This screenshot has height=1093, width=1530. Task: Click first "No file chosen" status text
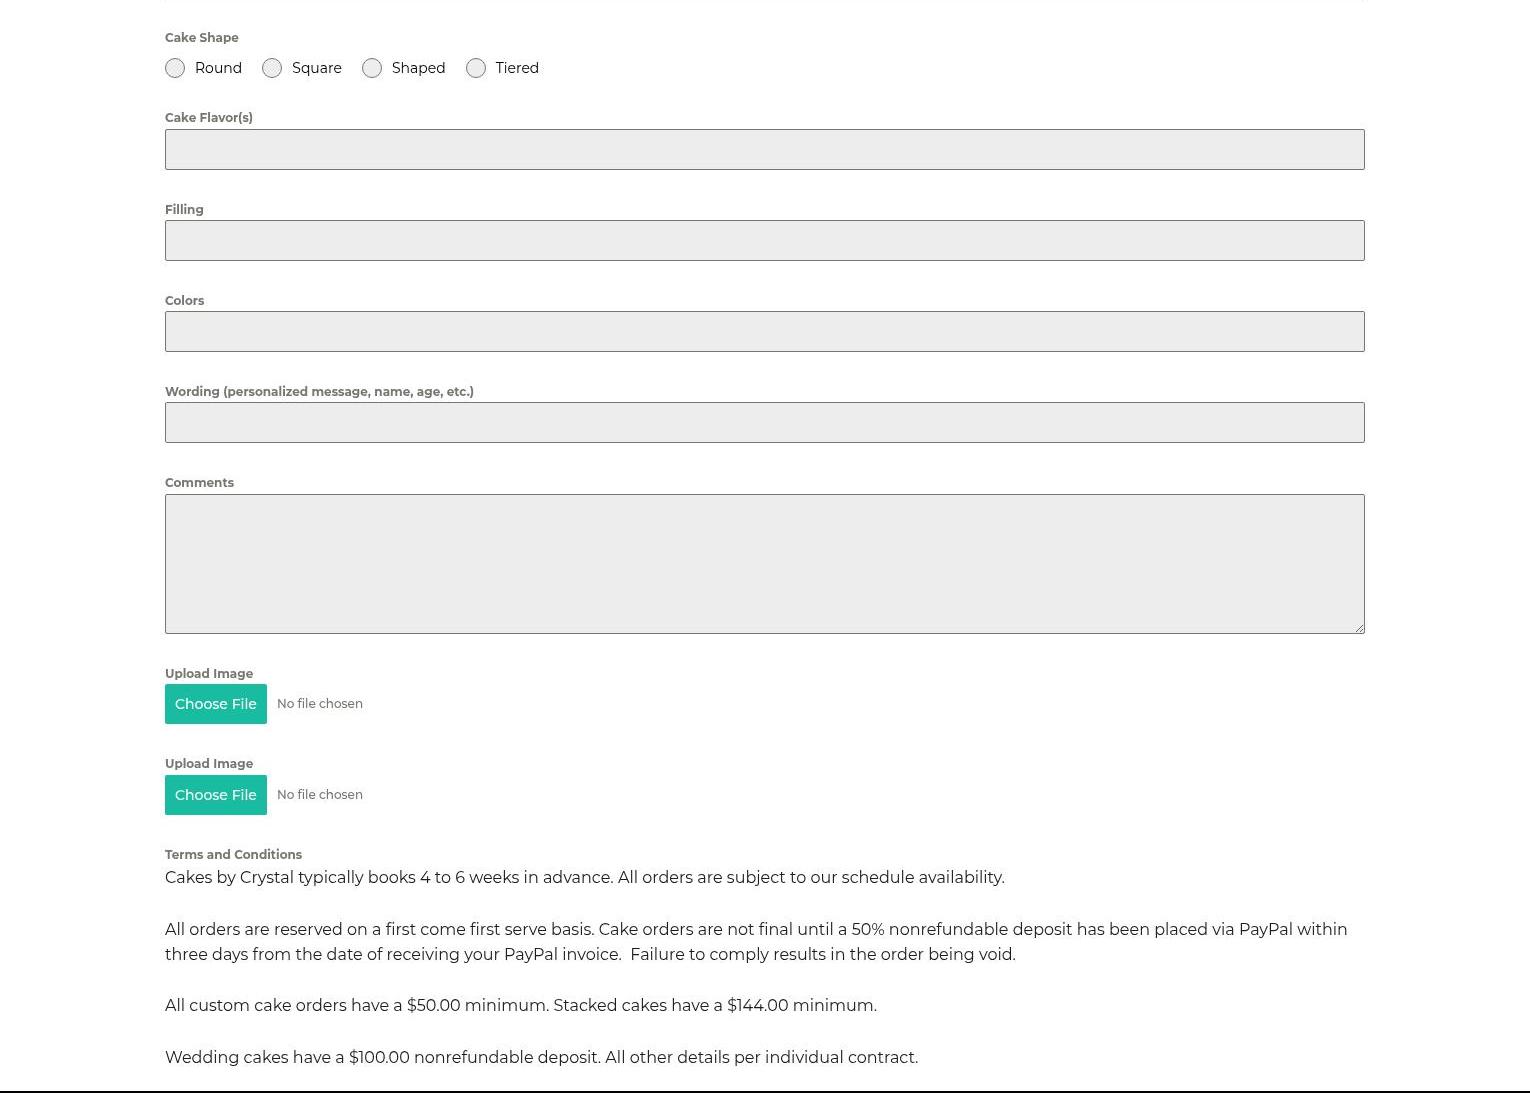[319, 703]
